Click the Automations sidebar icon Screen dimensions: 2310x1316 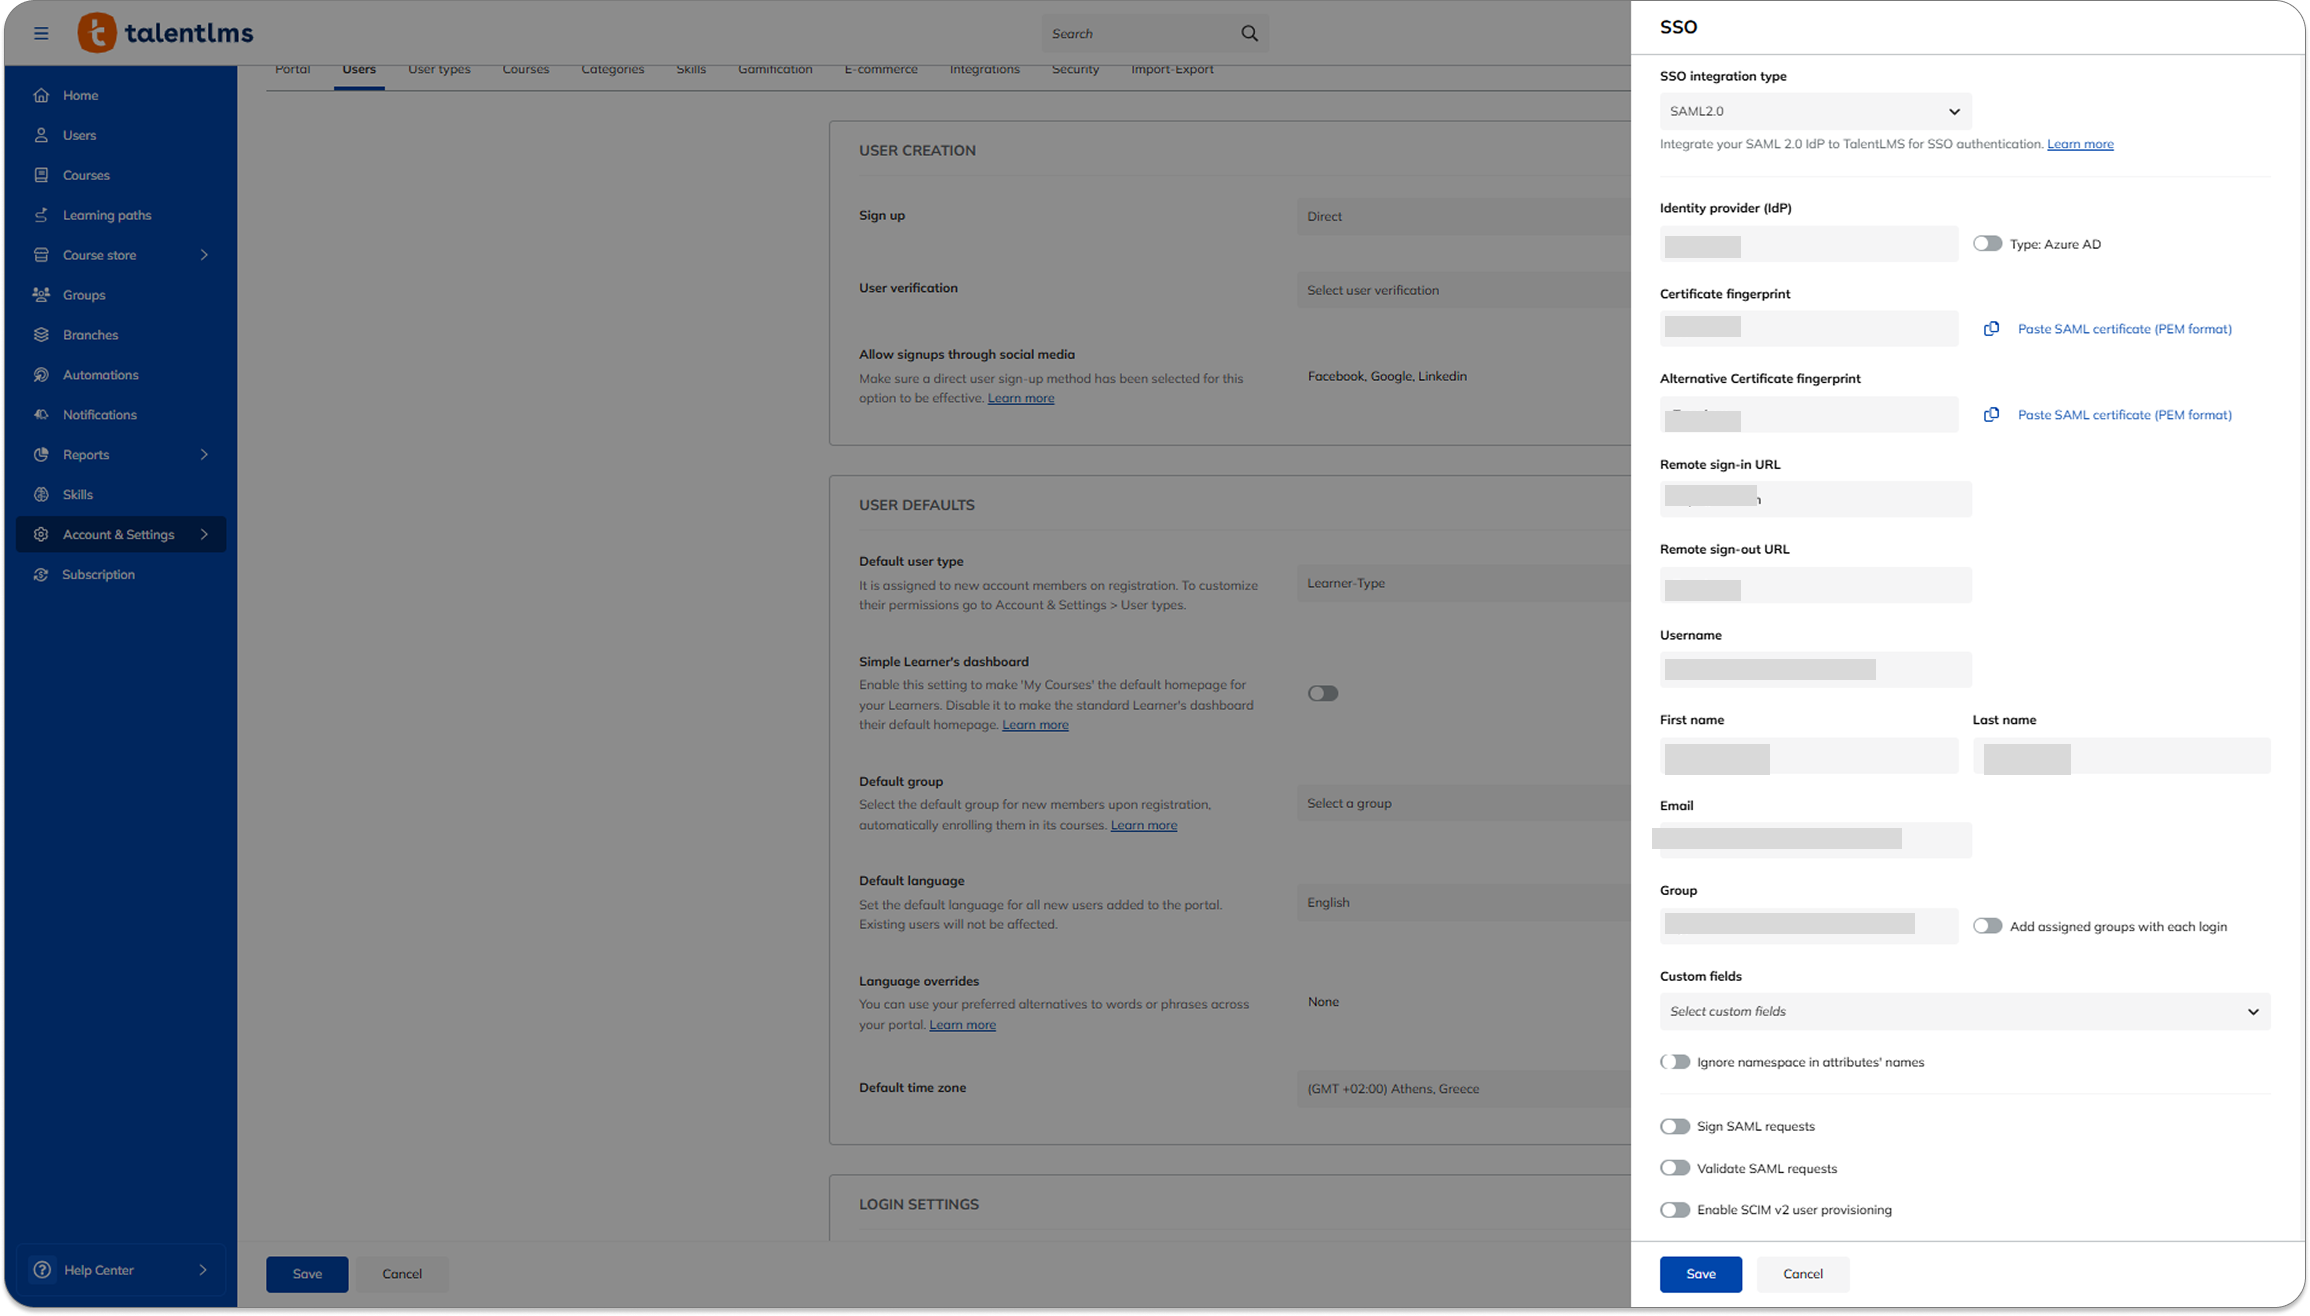pyautogui.click(x=41, y=375)
